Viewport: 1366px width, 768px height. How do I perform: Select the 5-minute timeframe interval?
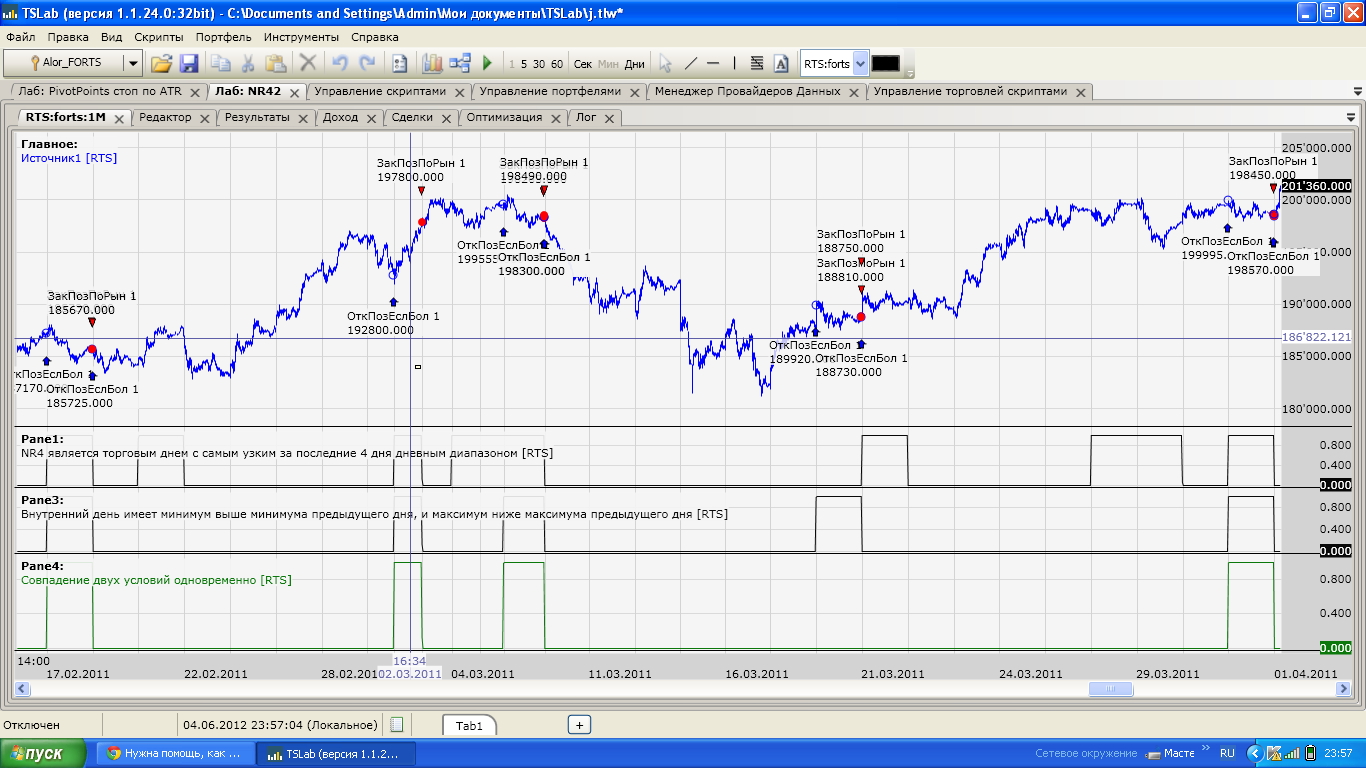(x=525, y=64)
